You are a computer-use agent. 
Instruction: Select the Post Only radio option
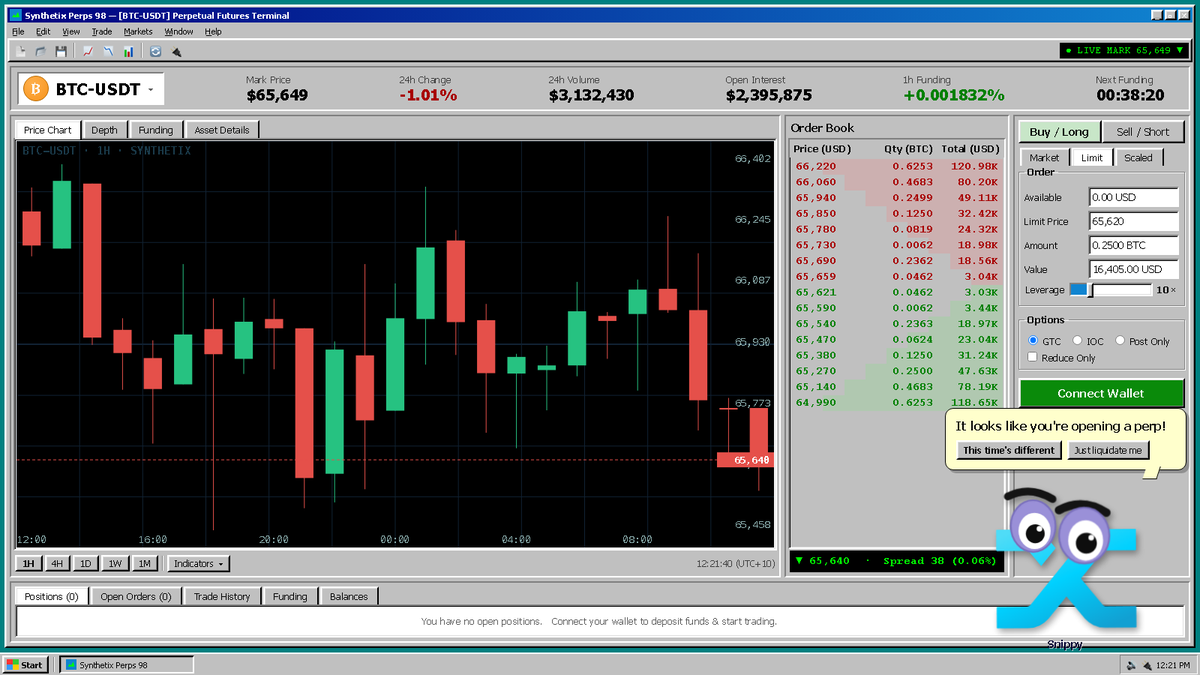point(1120,341)
